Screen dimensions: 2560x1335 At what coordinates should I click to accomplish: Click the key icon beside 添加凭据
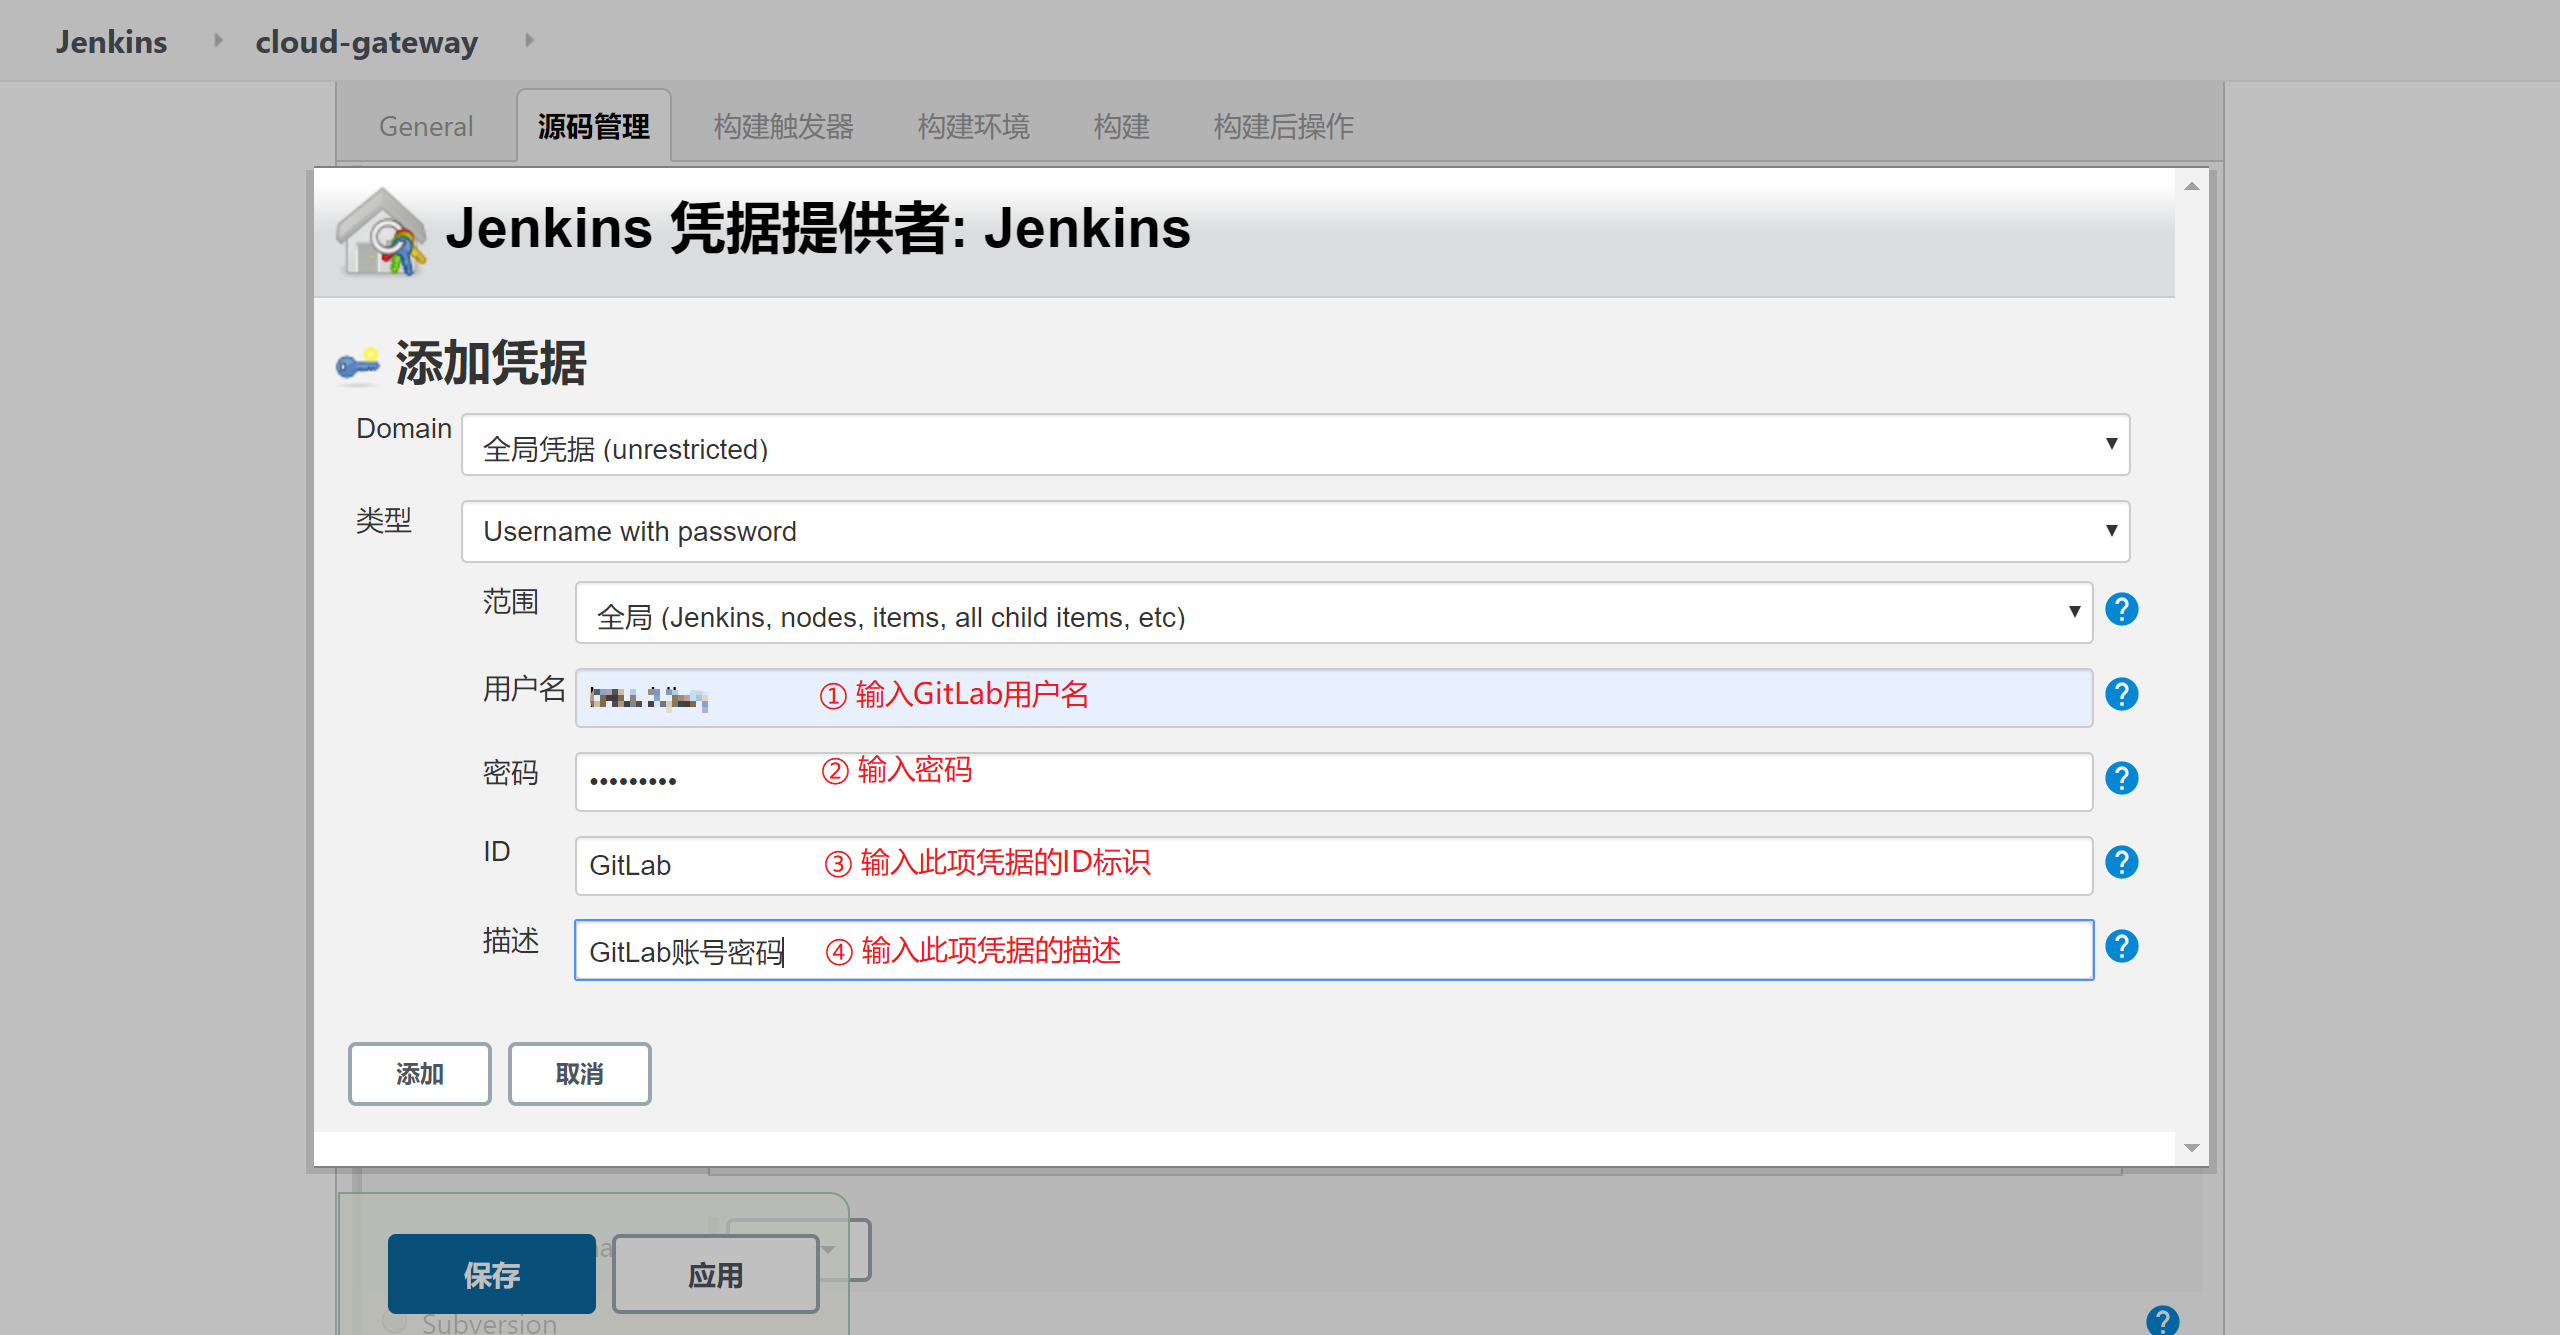[x=356, y=363]
